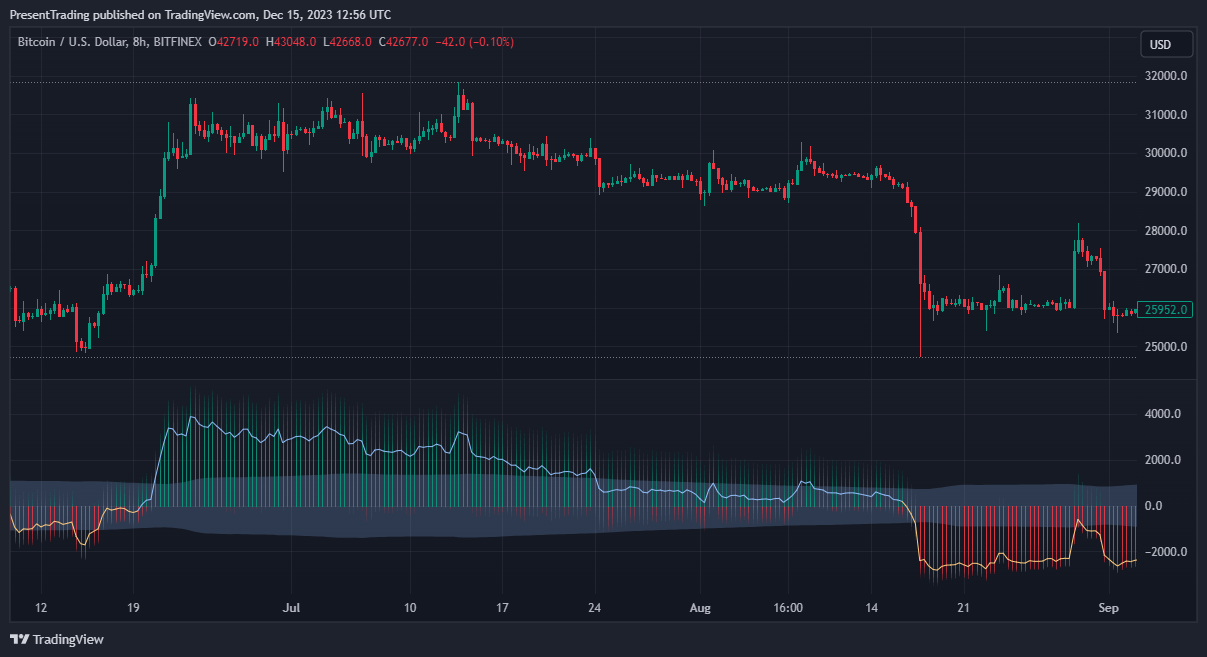Select the 28000.0 price axis label
Image resolution: width=1207 pixels, height=657 pixels.
click(x=1166, y=231)
